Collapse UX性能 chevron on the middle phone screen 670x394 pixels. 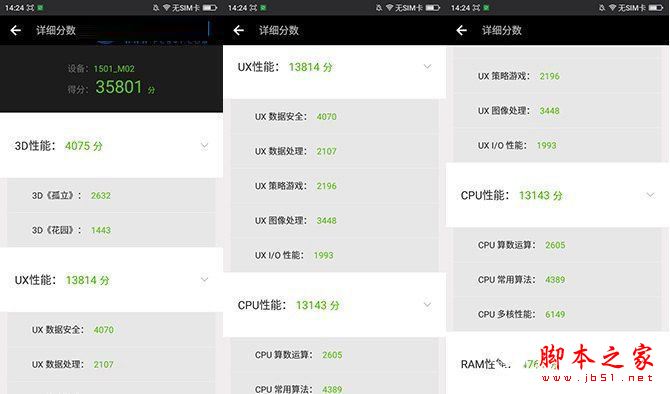click(x=427, y=67)
